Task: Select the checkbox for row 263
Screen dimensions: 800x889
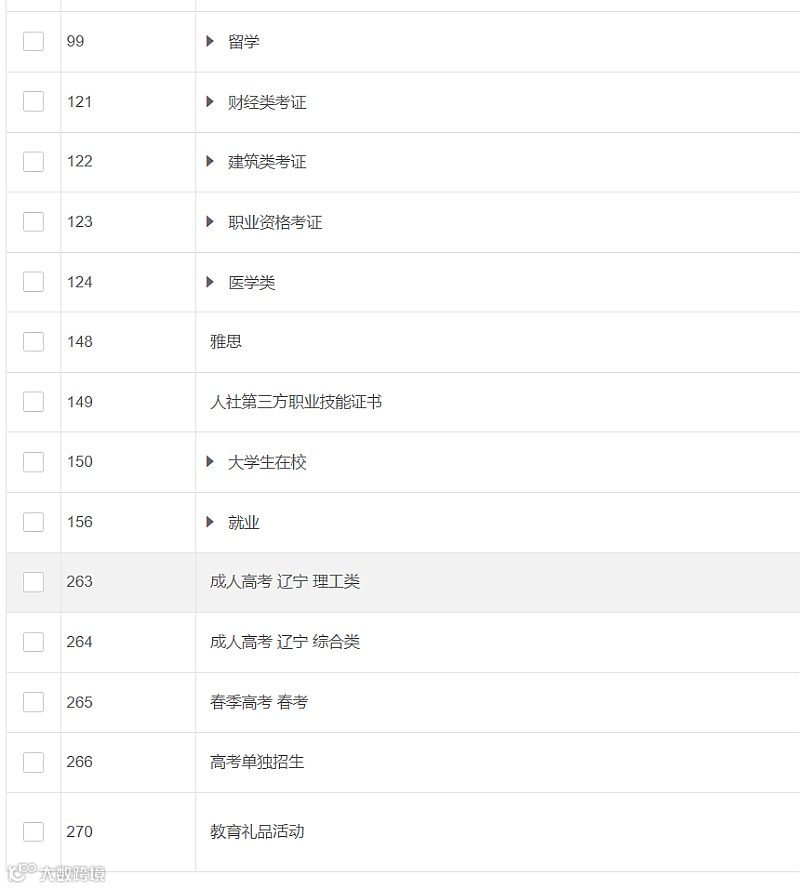Action: [x=33, y=582]
